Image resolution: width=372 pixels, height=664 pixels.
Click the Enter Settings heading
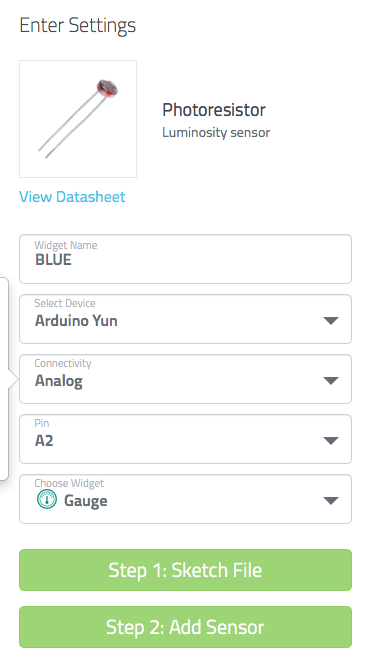click(78, 25)
